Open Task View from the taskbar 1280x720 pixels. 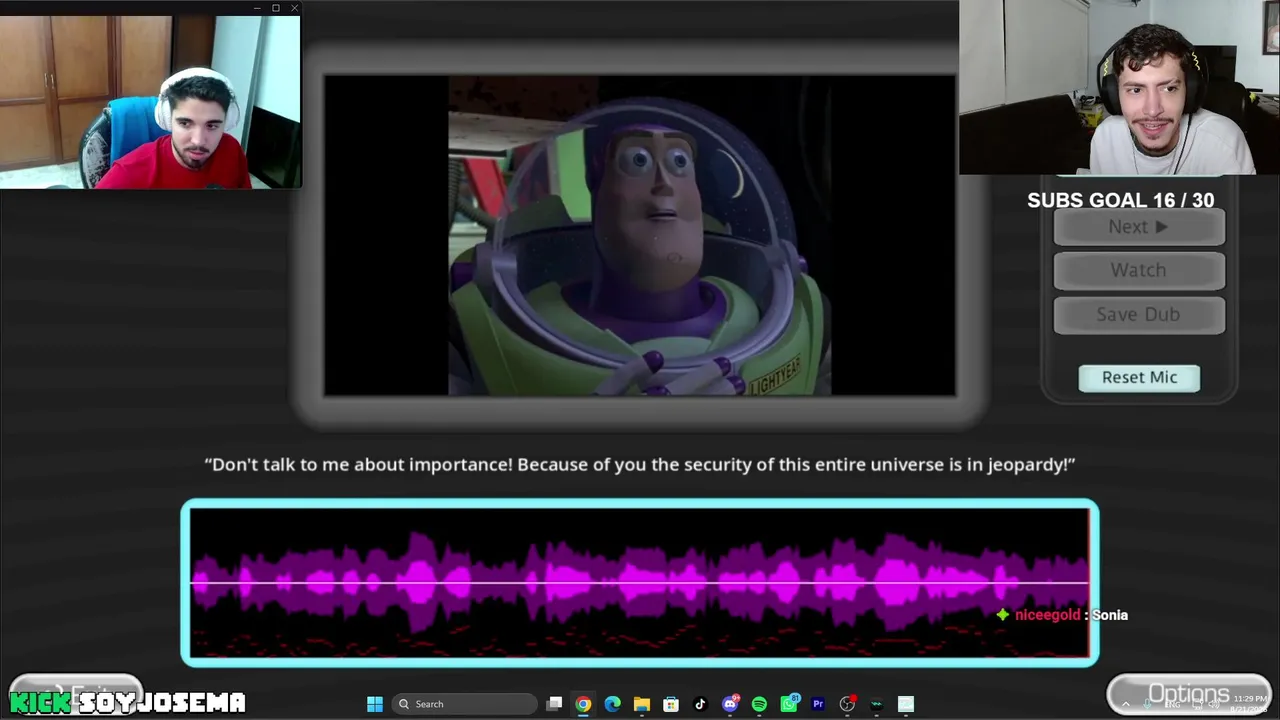[x=554, y=704]
